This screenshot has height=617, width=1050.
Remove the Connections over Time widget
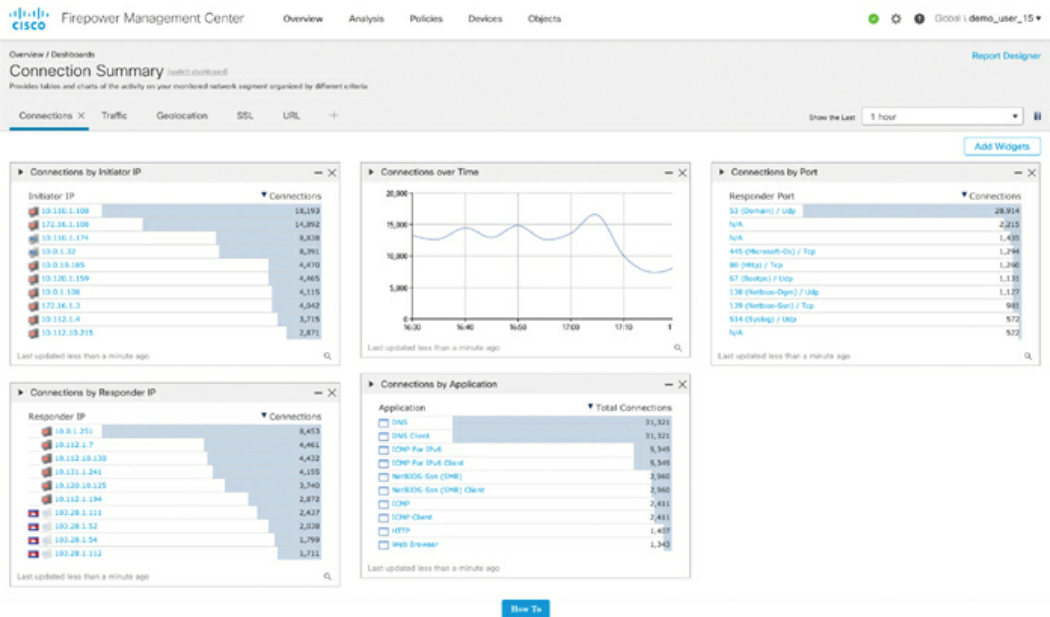pos(682,173)
